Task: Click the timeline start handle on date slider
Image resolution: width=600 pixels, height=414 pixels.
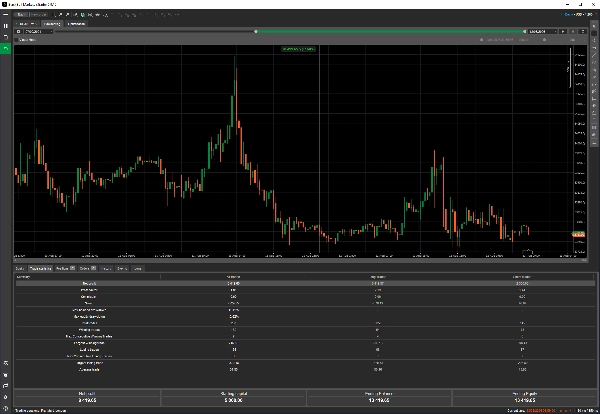Action: (256, 31)
